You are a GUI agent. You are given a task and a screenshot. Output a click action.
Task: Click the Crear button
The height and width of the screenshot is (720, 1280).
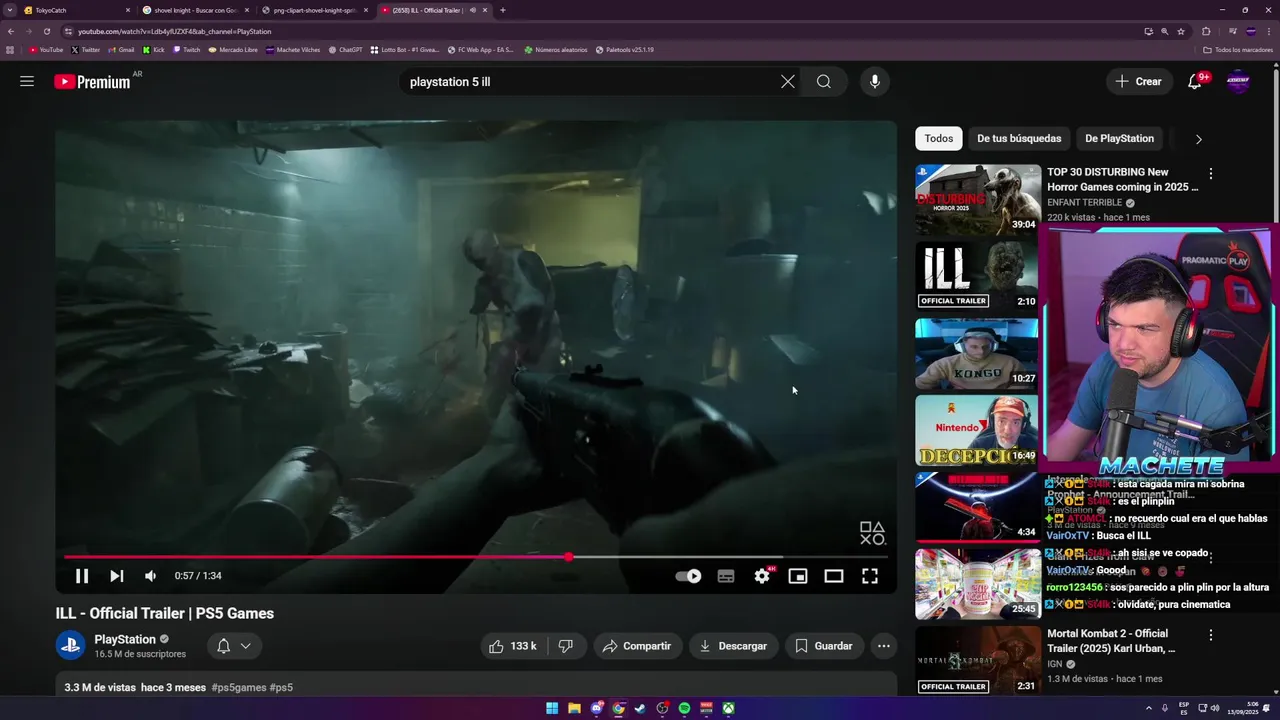pyautogui.click(x=1139, y=82)
